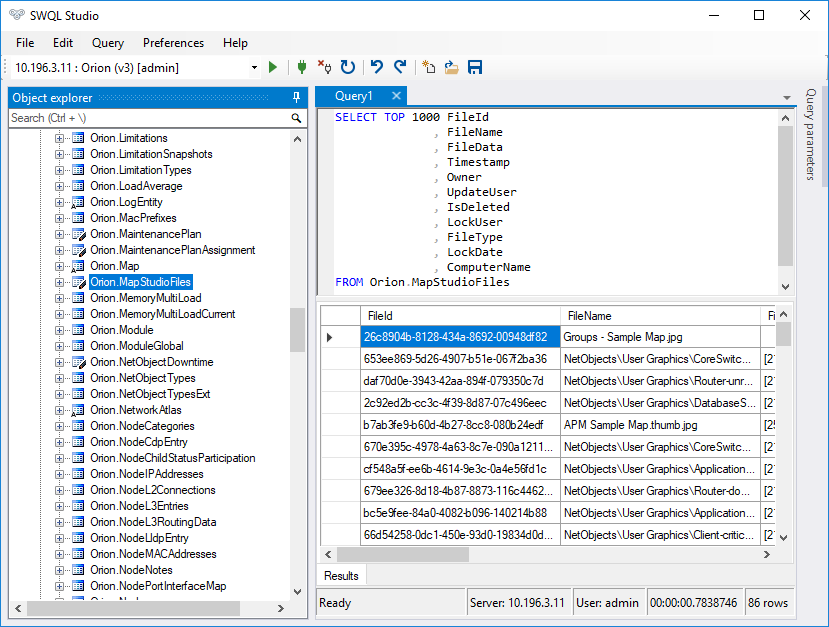
Task: Click results grid scroll right arrow
Action: click(x=767, y=554)
